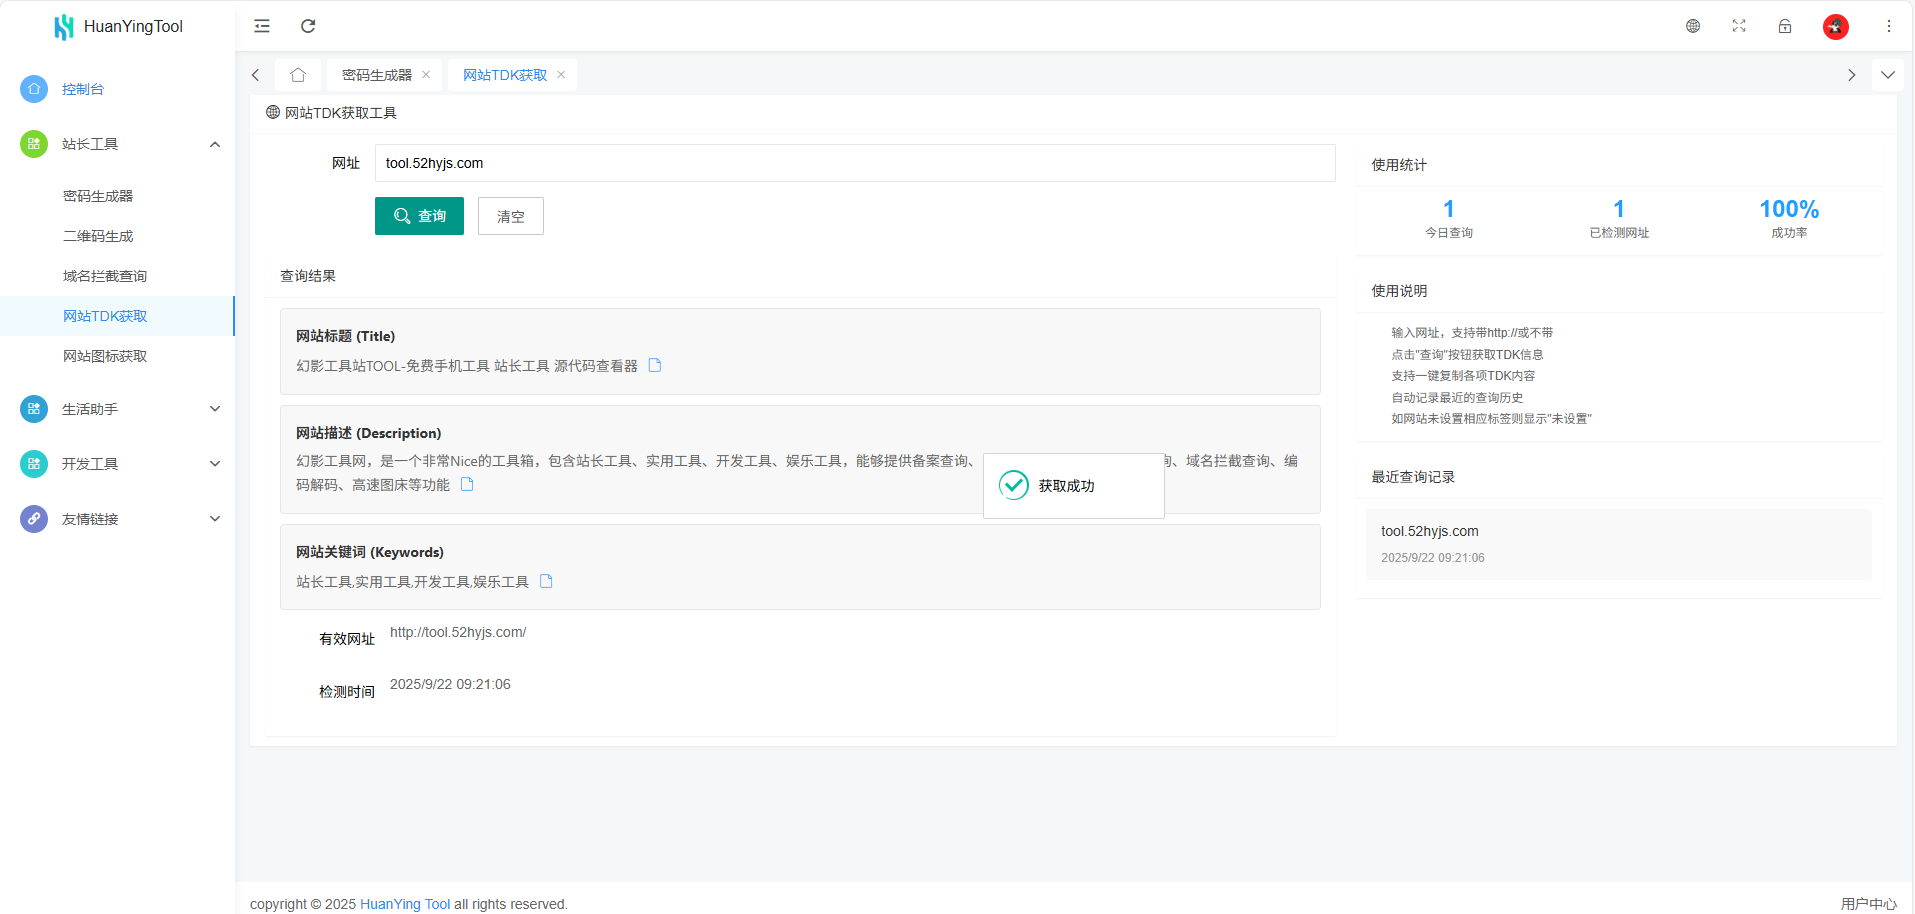This screenshot has width=1915, height=914.
Task: Select 域名拦截查询 in the sidebar
Action: click(x=105, y=276)
